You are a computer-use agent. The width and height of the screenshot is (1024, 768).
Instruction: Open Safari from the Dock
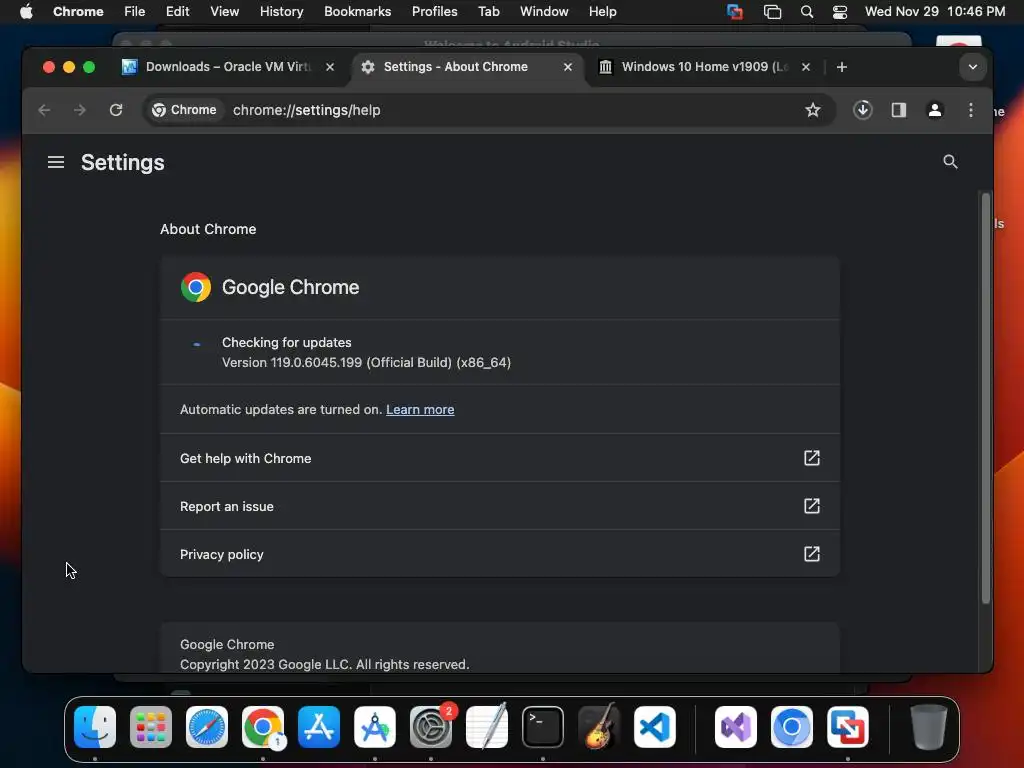[207, 727]
